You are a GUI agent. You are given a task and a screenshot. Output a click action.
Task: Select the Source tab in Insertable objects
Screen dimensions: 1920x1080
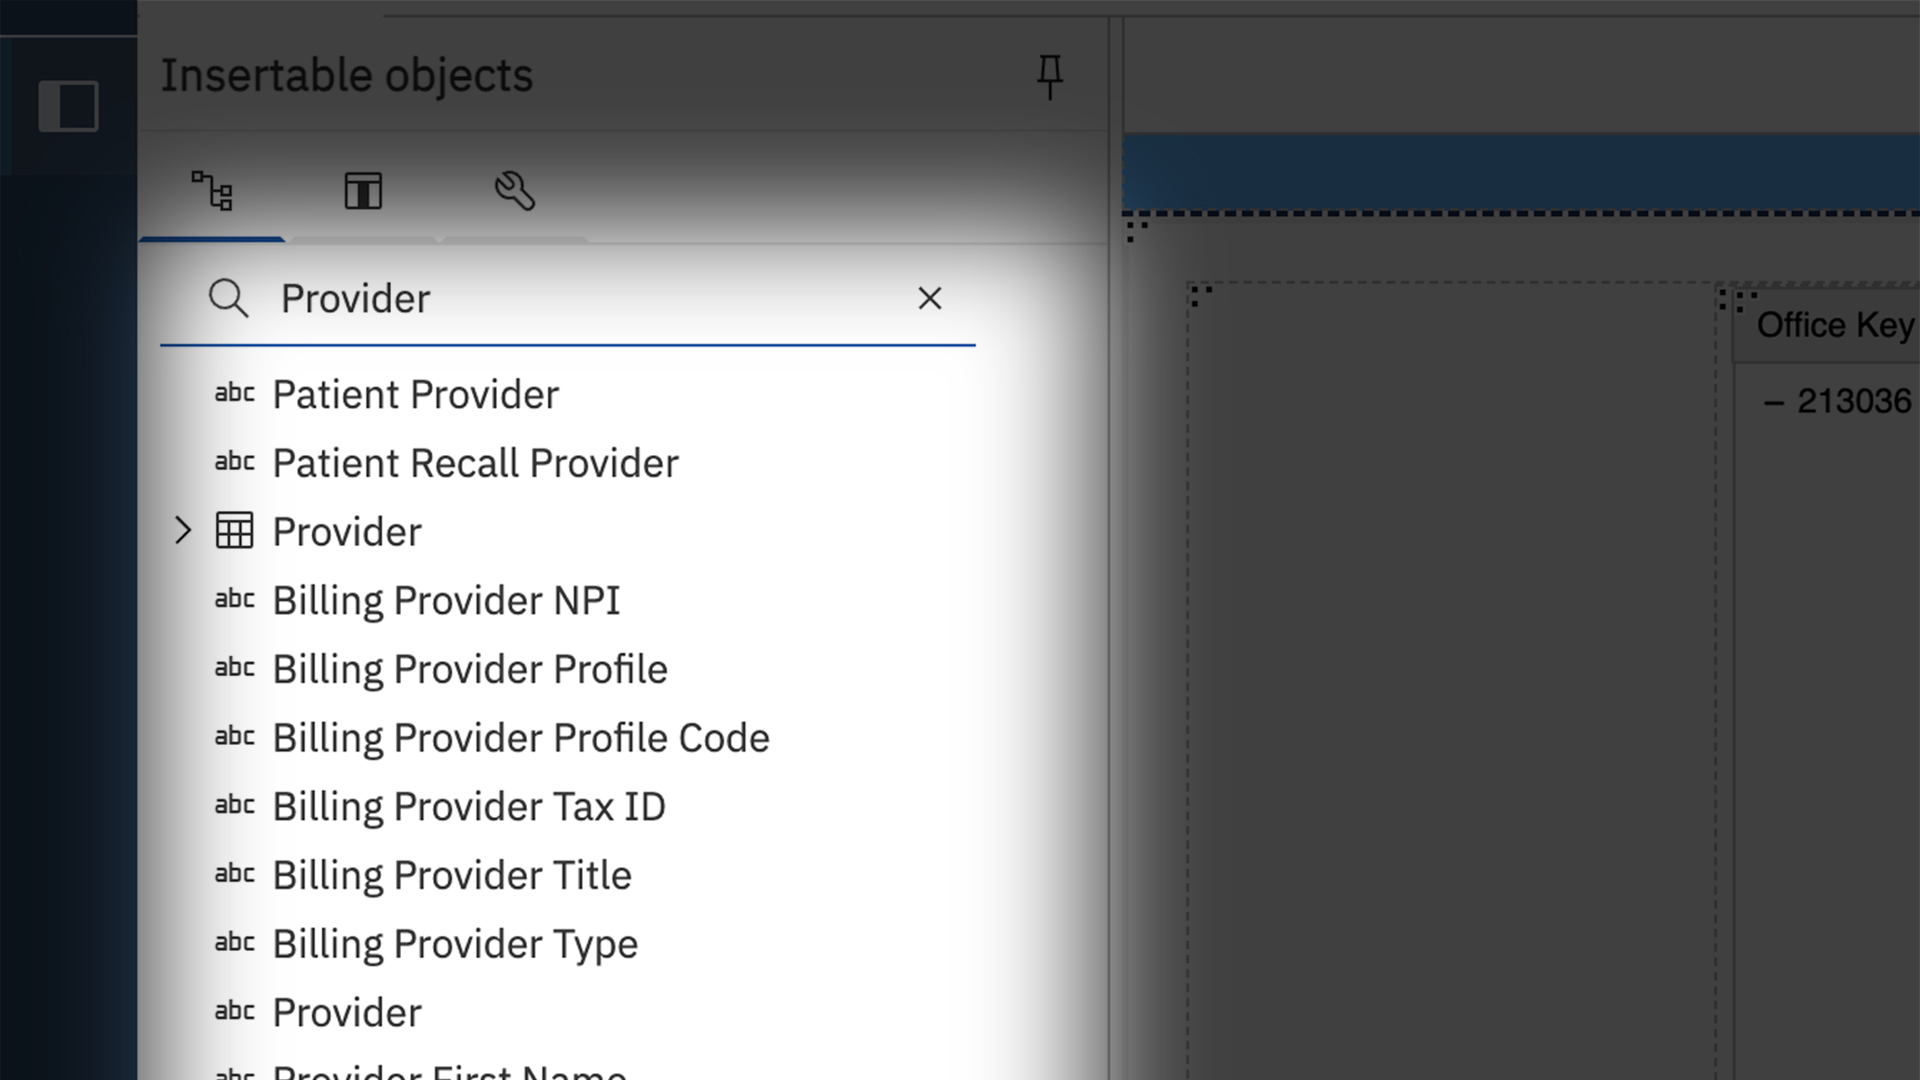pyautogui.click(x=212, y=191)
